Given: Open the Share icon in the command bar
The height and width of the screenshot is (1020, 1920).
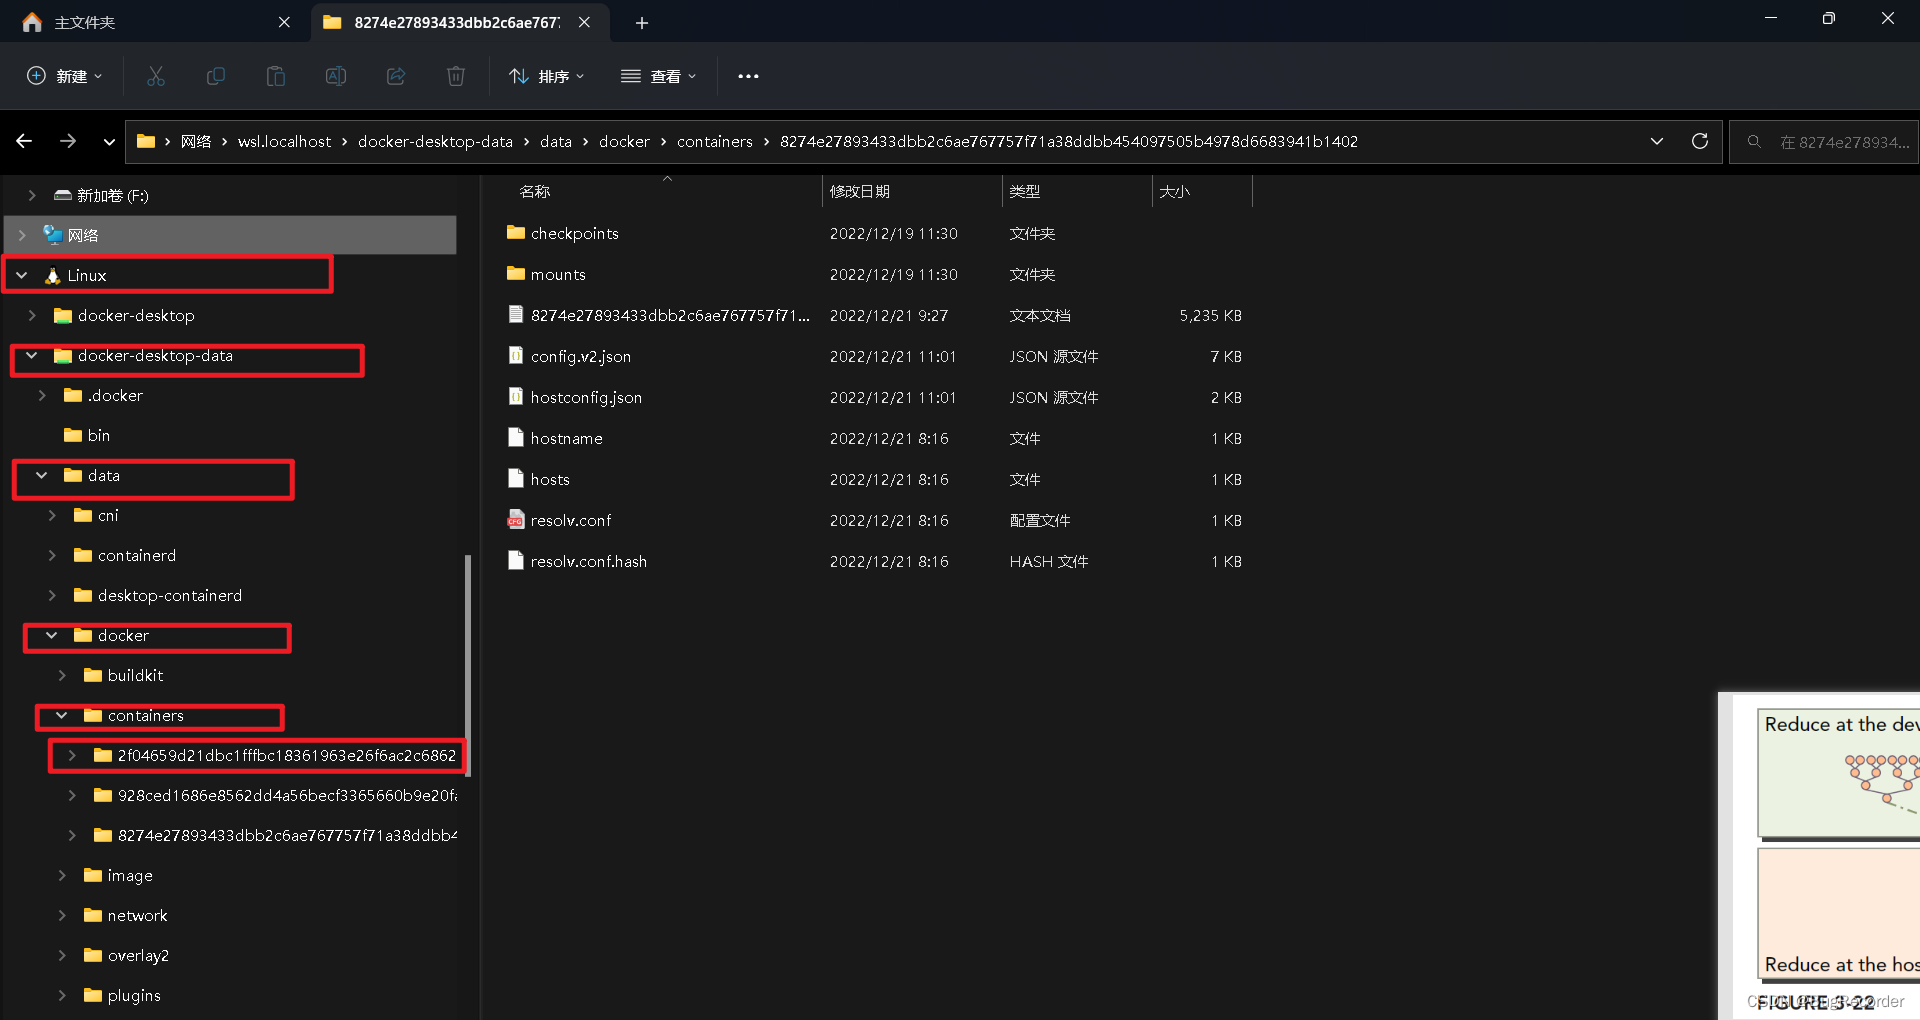Looking at the screenshot, I should pyautogui.click(x=395, y=76).
